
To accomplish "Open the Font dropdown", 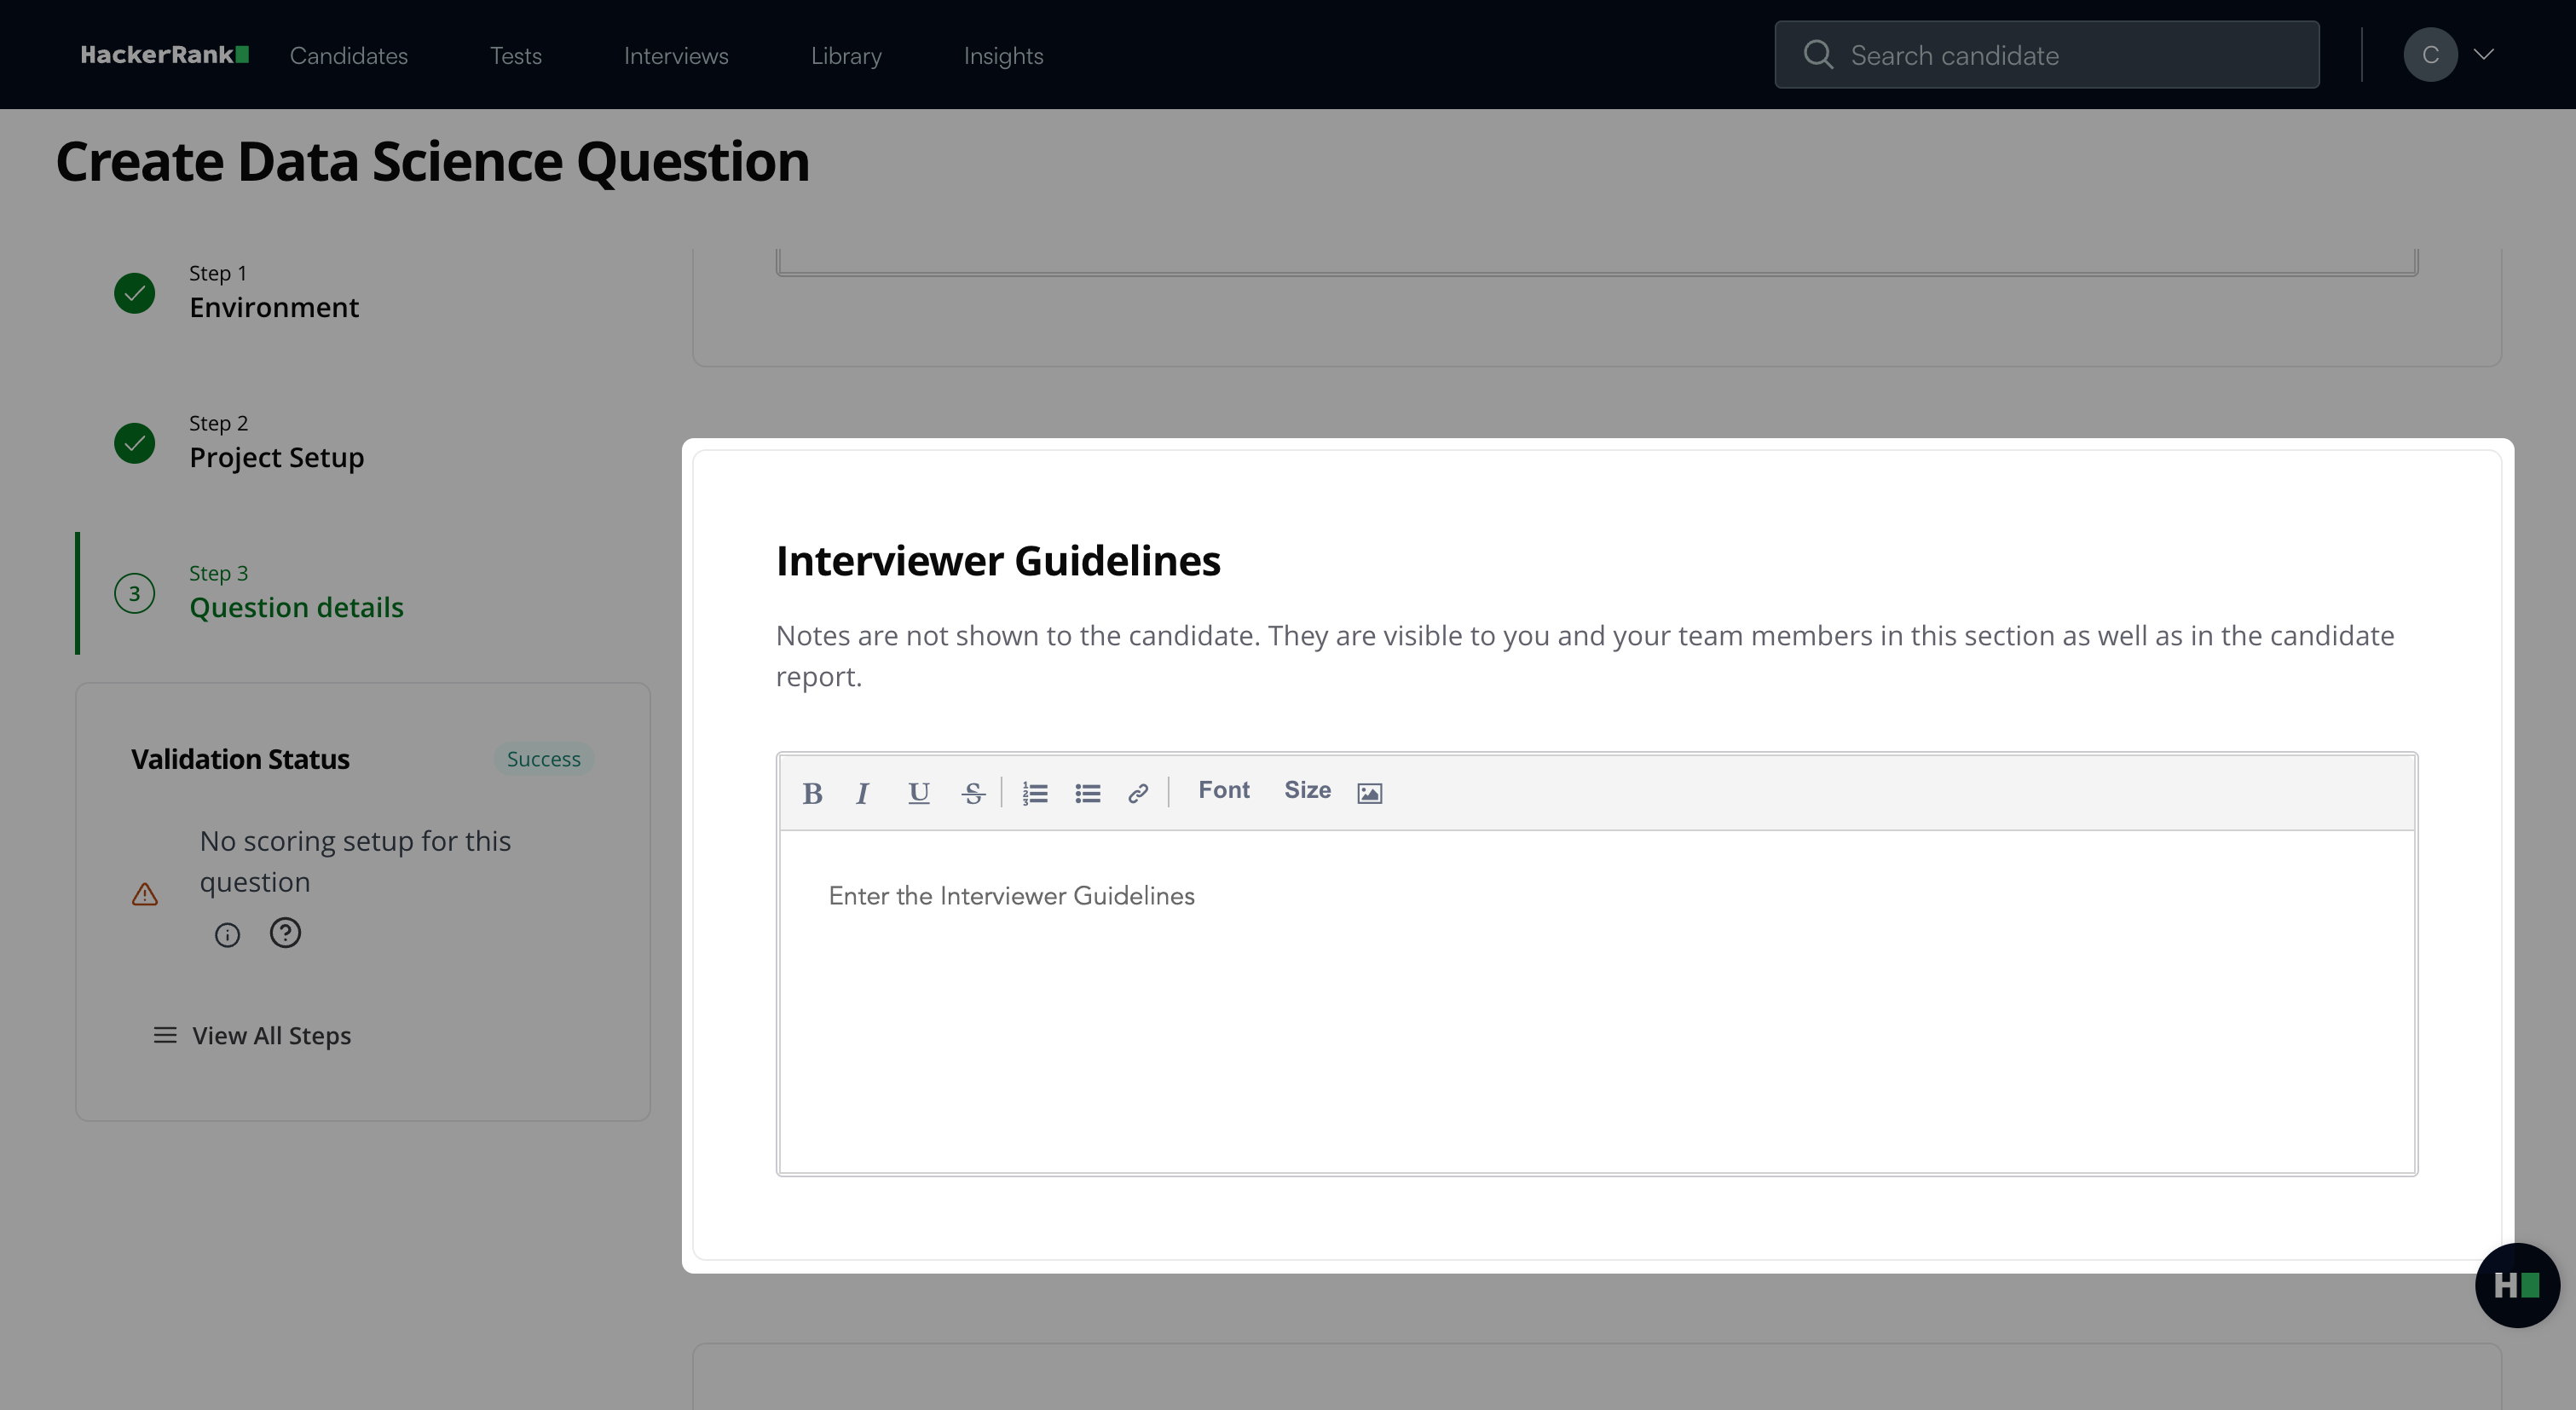I will click(1223, 790).
